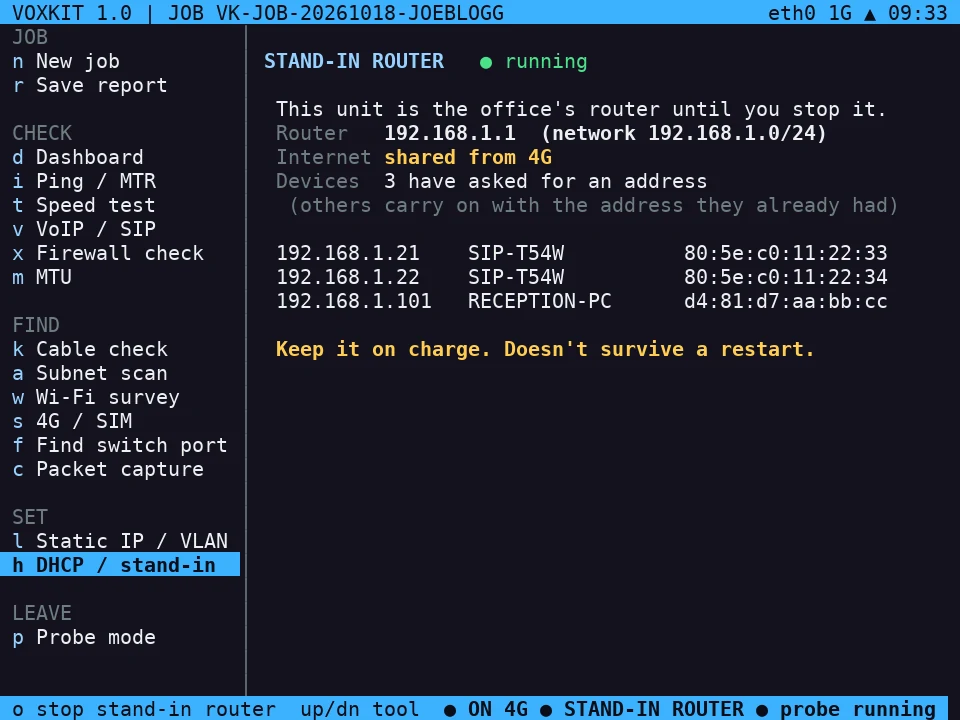The width and height of the screenshot is (960, 720).
Task: Click the 09:33 clock
Action: click(x=918, y=13)
